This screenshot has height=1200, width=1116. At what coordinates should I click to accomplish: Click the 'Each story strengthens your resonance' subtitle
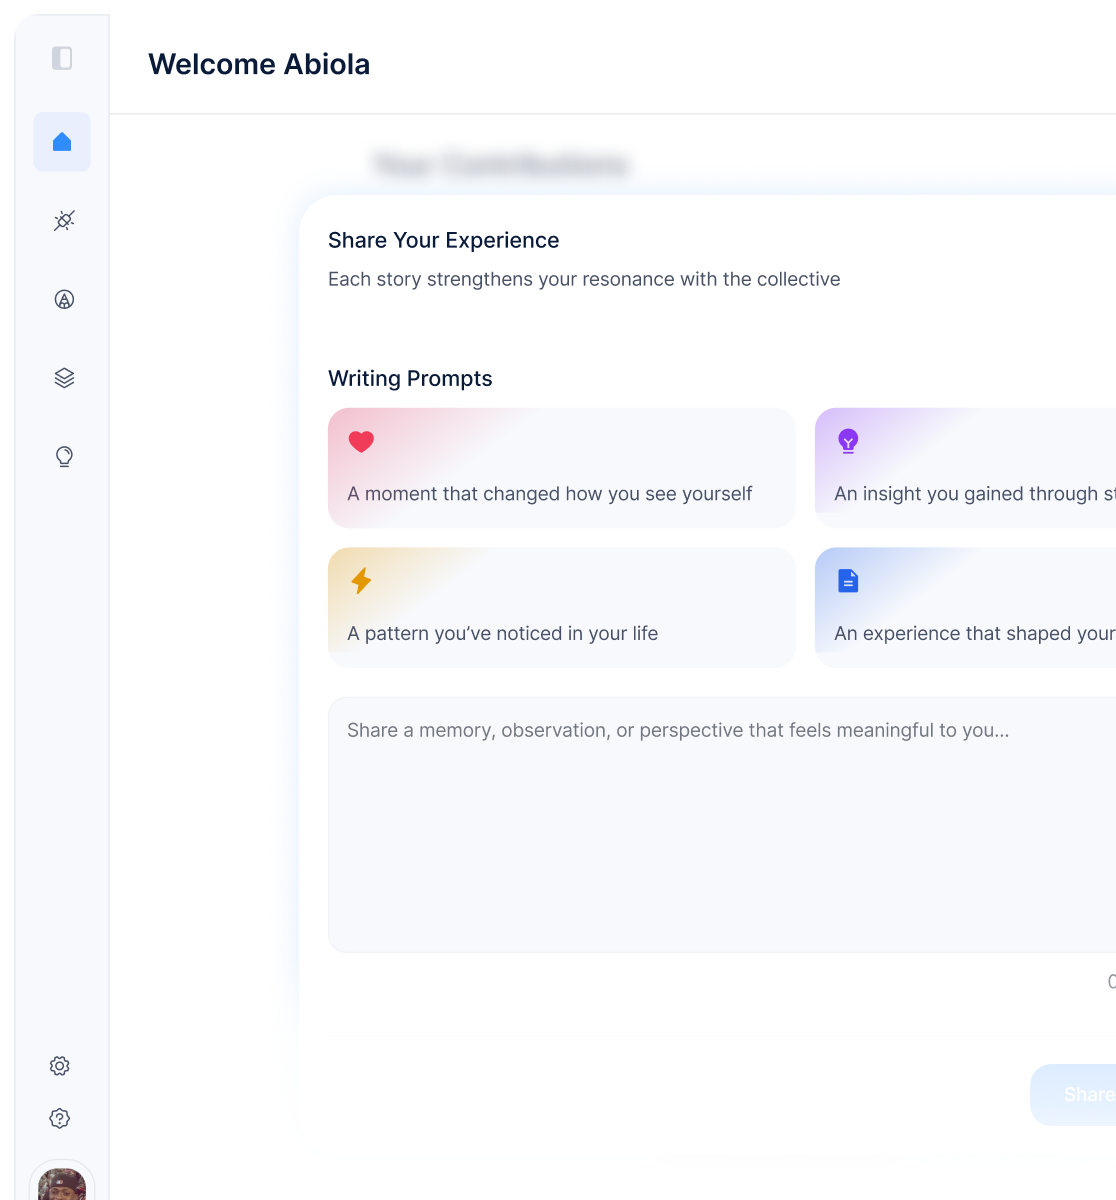point(584,279)
